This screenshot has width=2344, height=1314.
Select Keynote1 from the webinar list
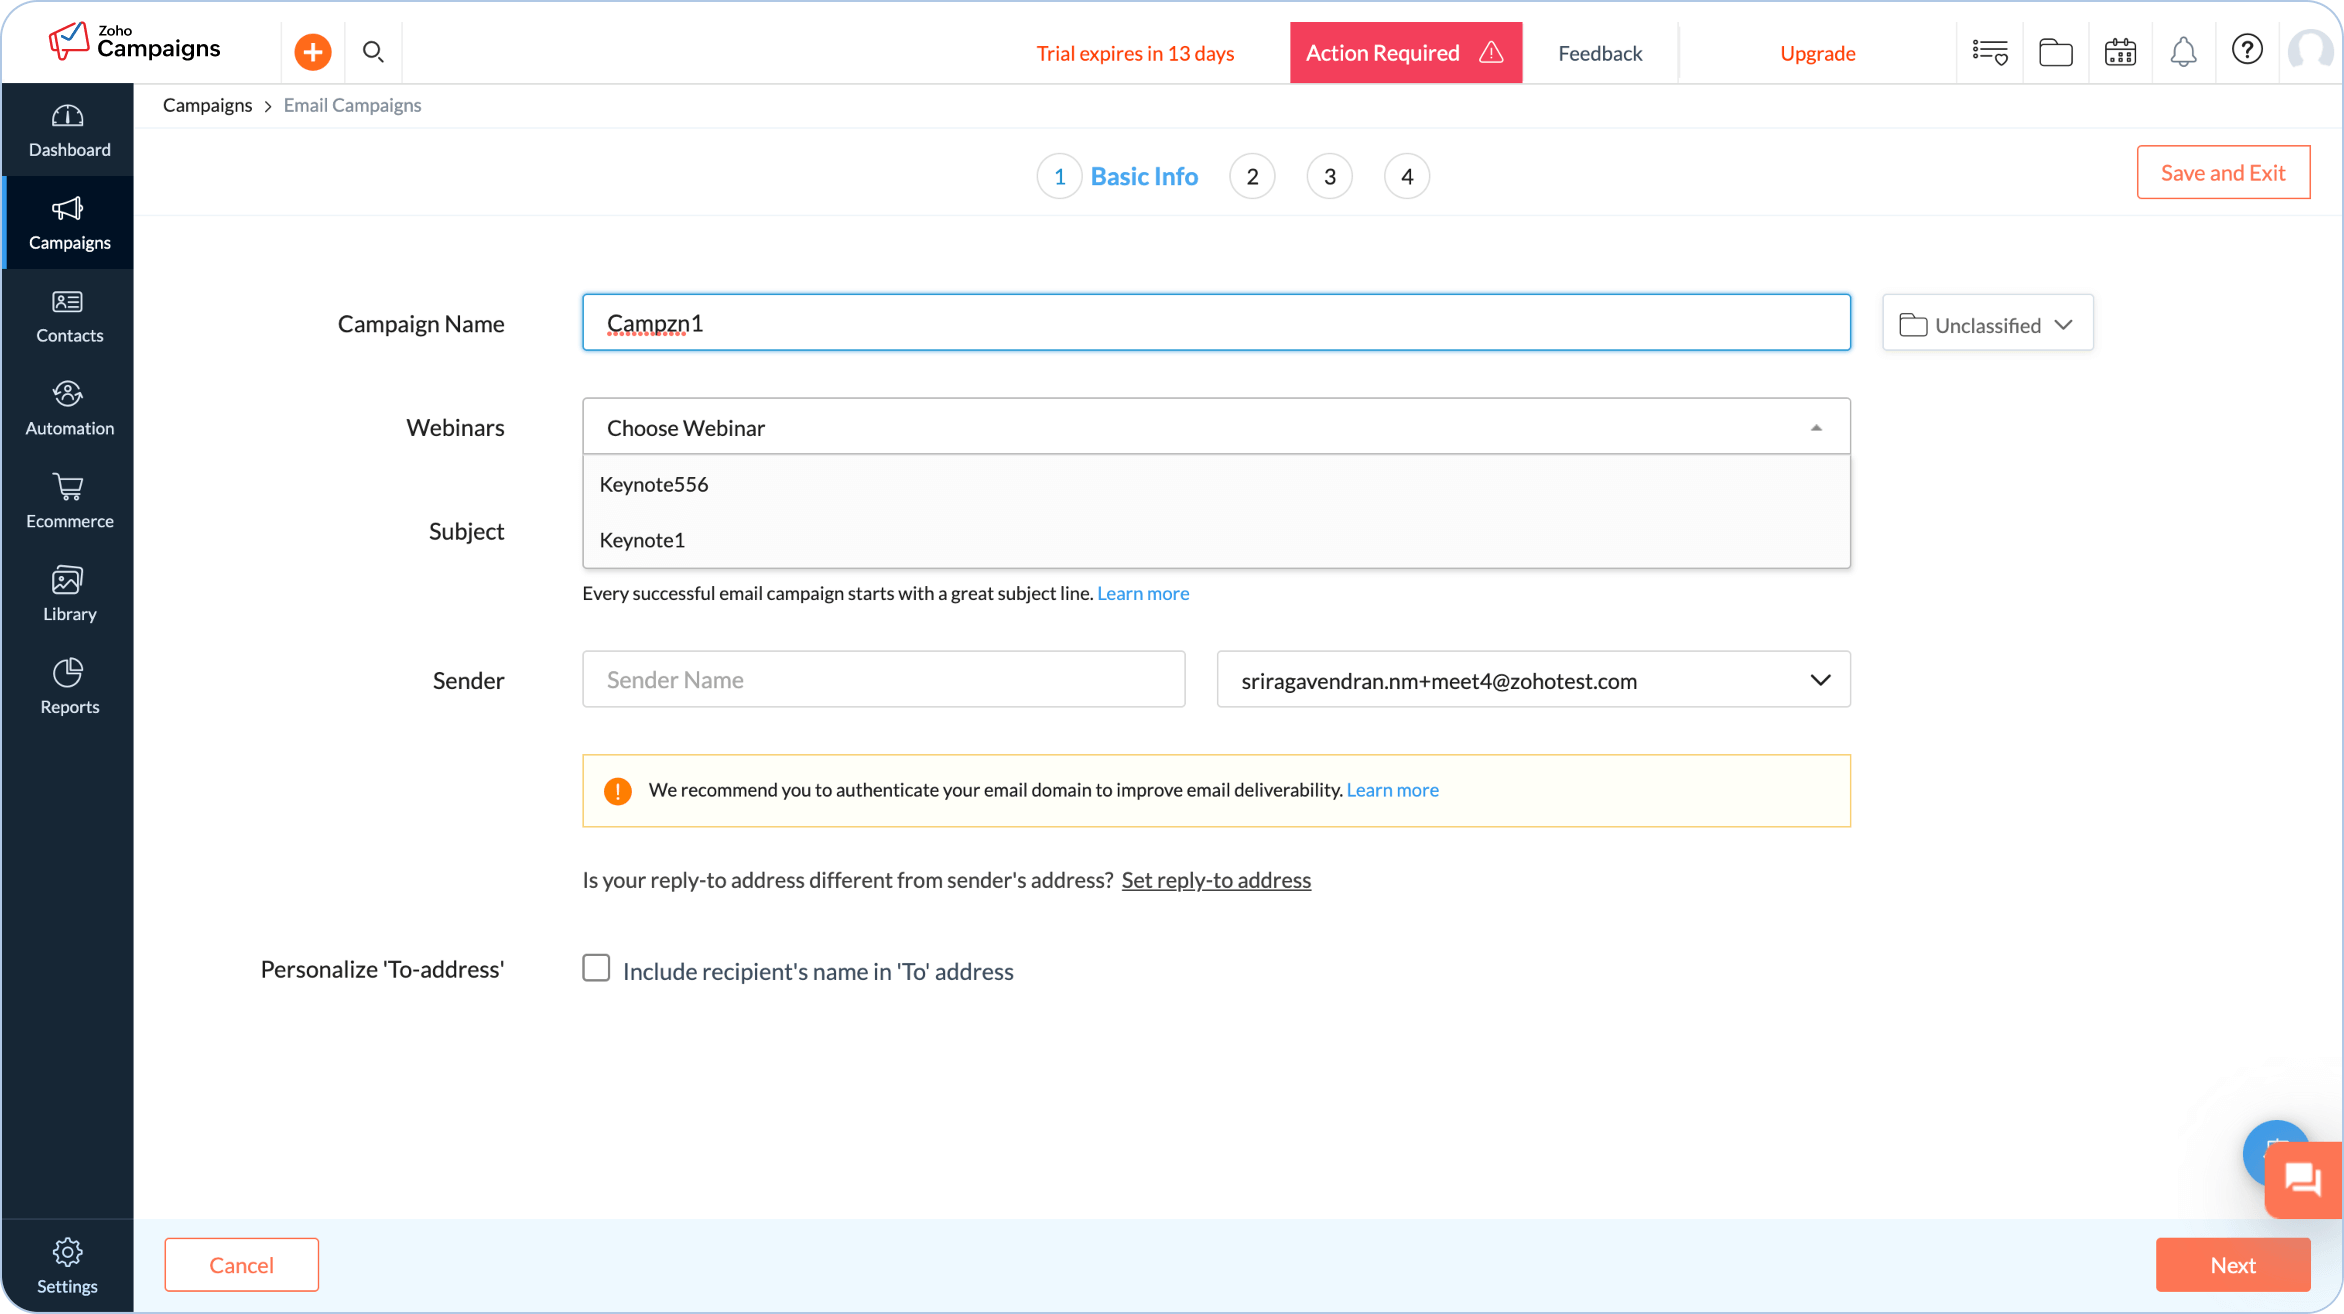[642, 540]
